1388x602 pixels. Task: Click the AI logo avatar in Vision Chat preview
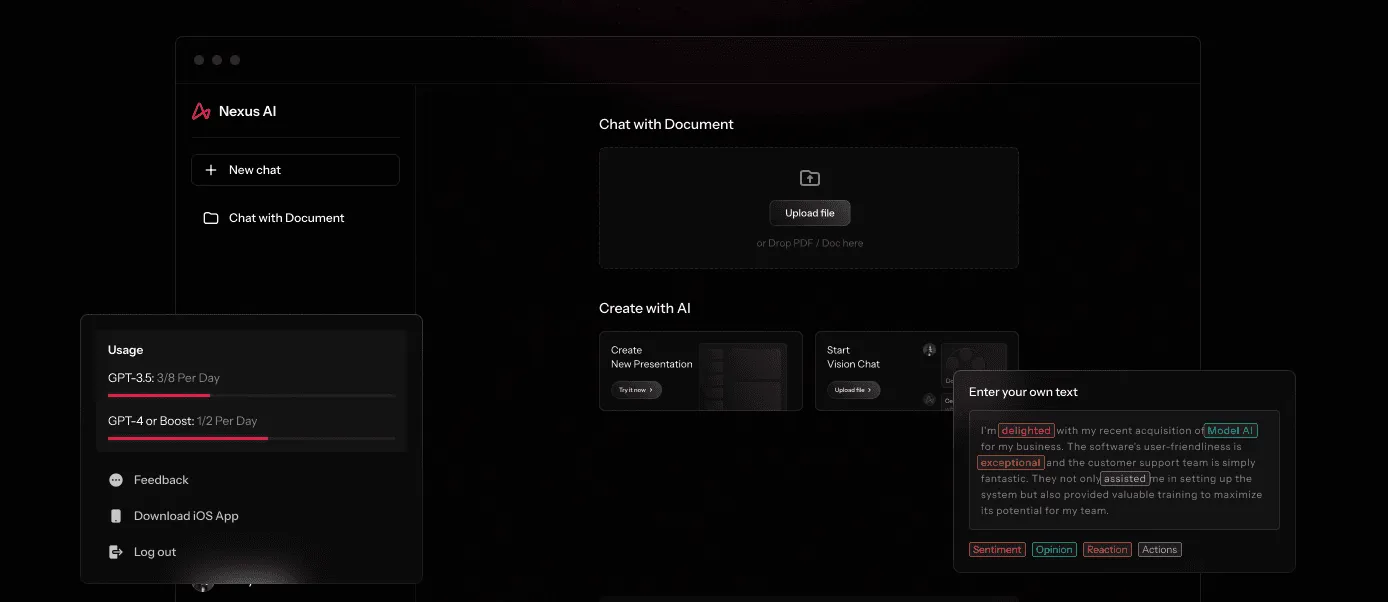pyautogui.click(x=929, y=400)
